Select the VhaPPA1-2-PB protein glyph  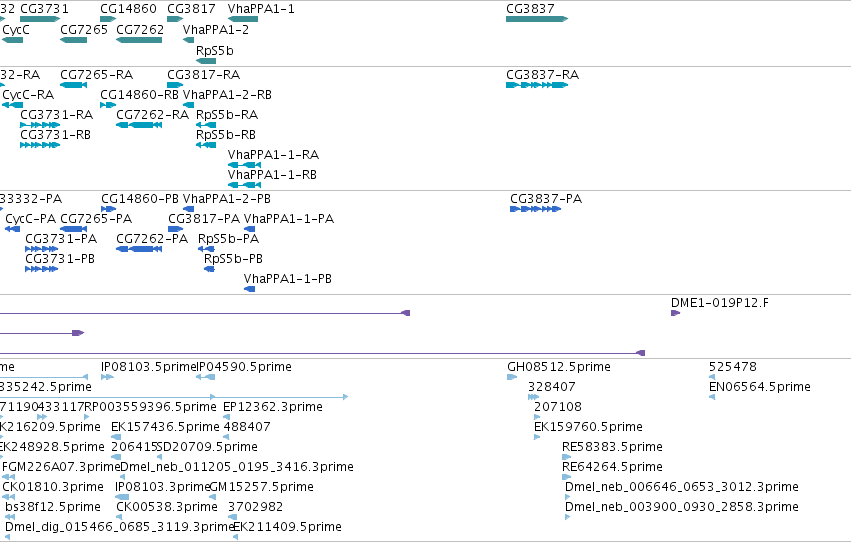188,209
